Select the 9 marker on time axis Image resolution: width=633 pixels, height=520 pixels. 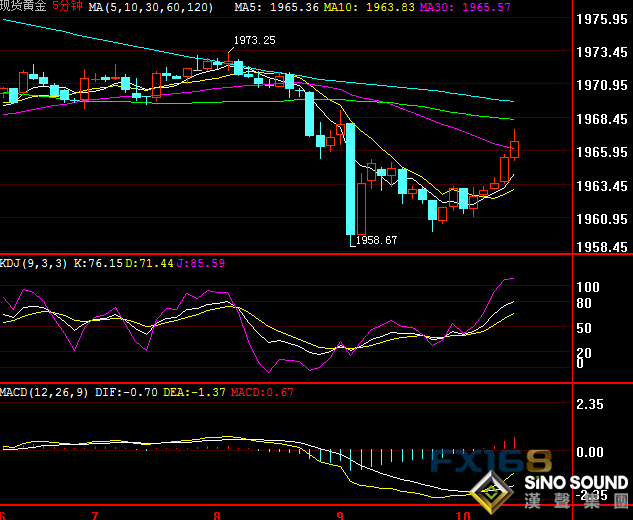[340, 514]
